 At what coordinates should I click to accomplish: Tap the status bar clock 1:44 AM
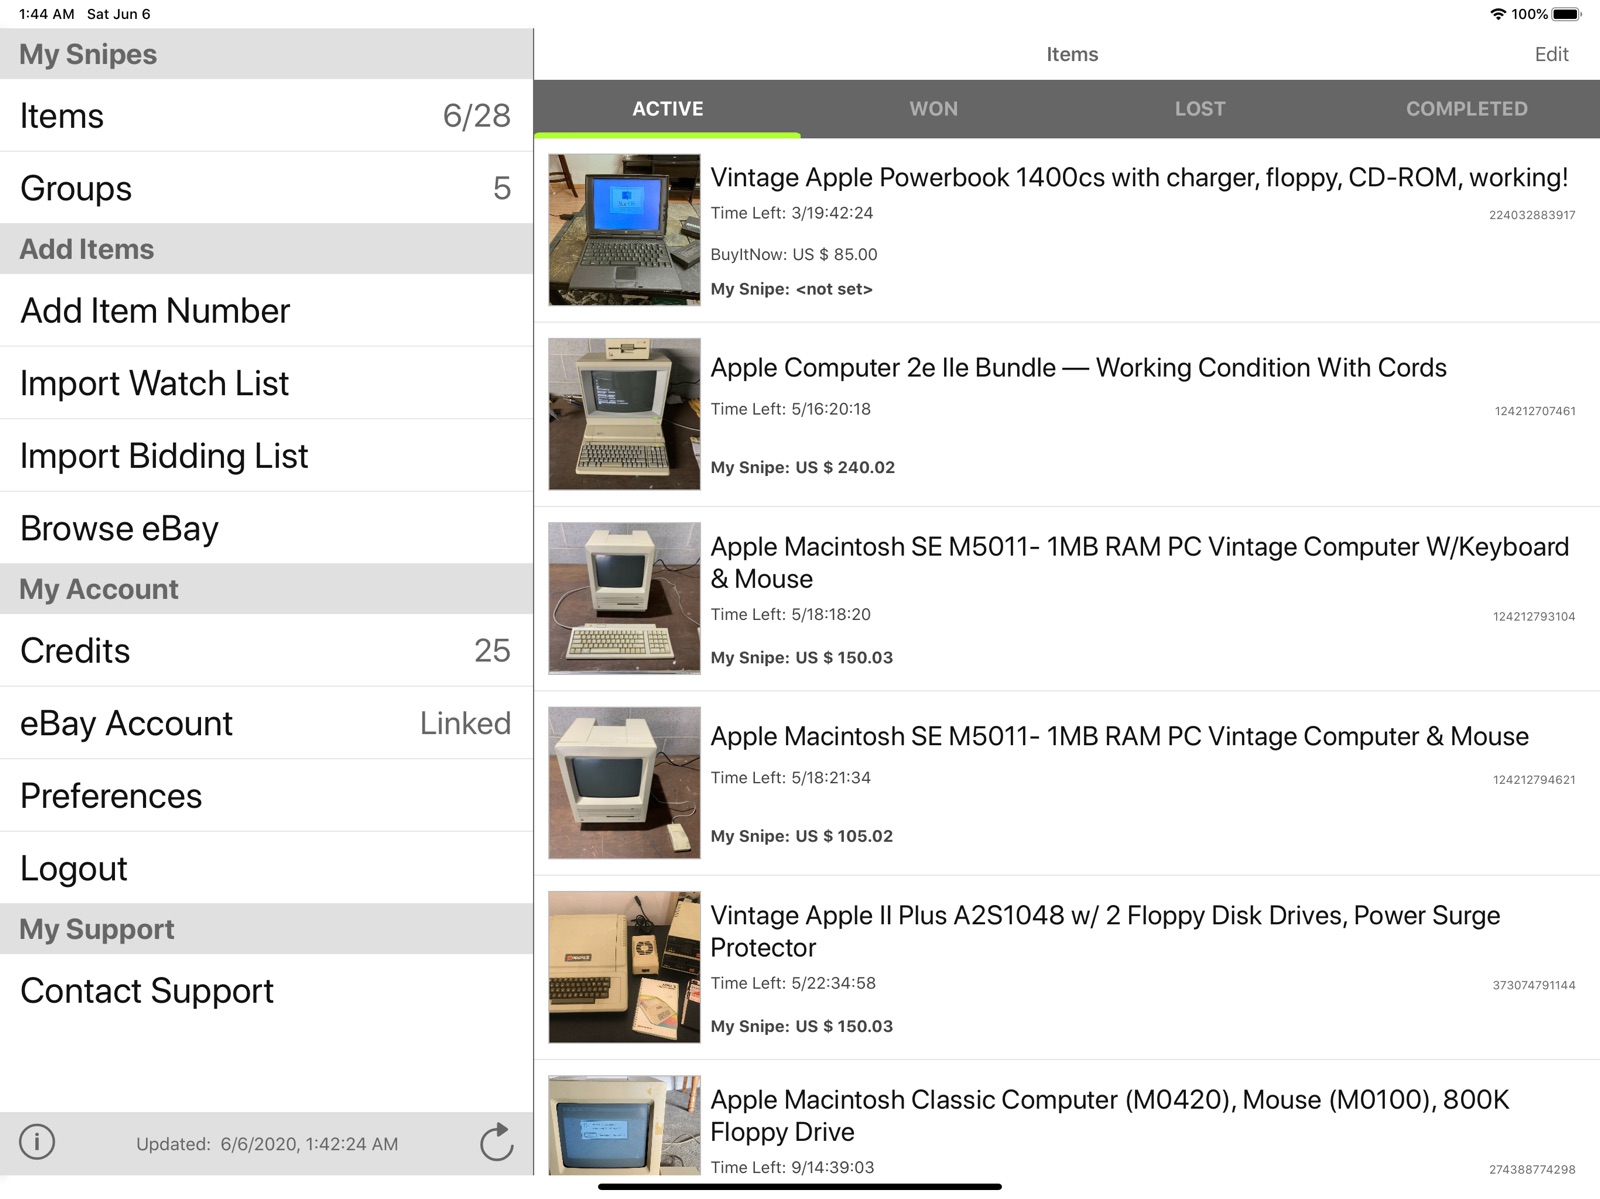pyautogui.click(x=47, y=14)
